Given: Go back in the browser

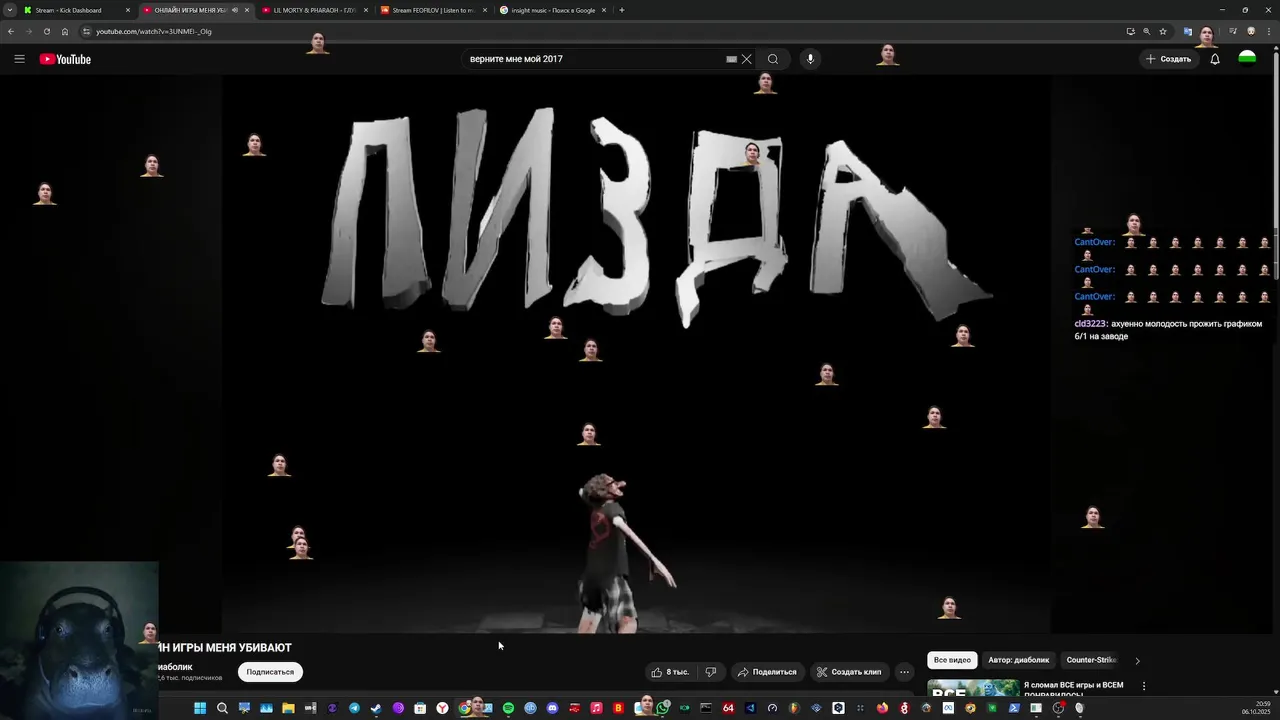Looking at the screenshot, I should point(11,31).
